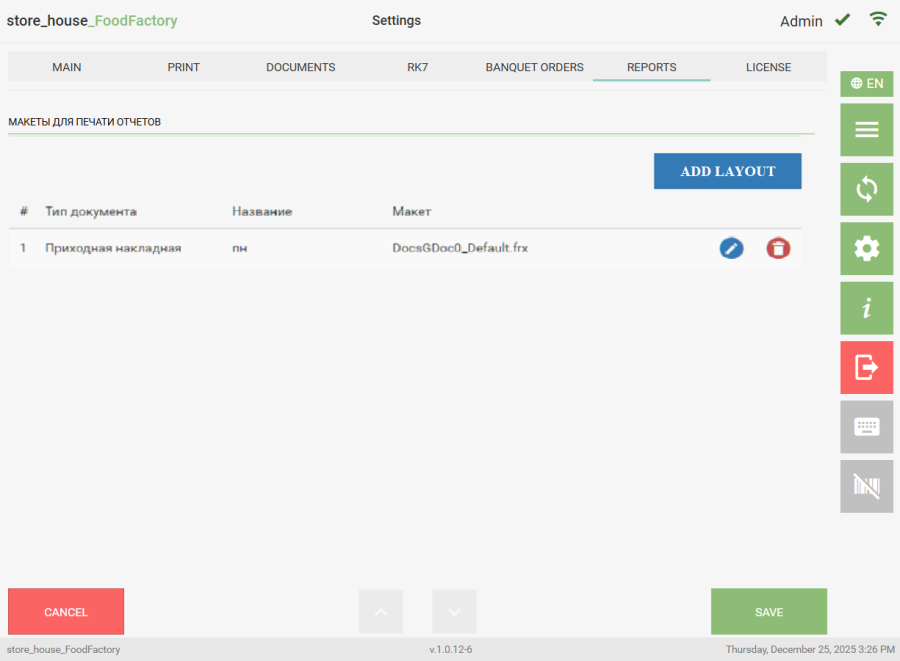Click the ADD LAYOUT button
Screen dimensions: 900x661
pos(727,171)
